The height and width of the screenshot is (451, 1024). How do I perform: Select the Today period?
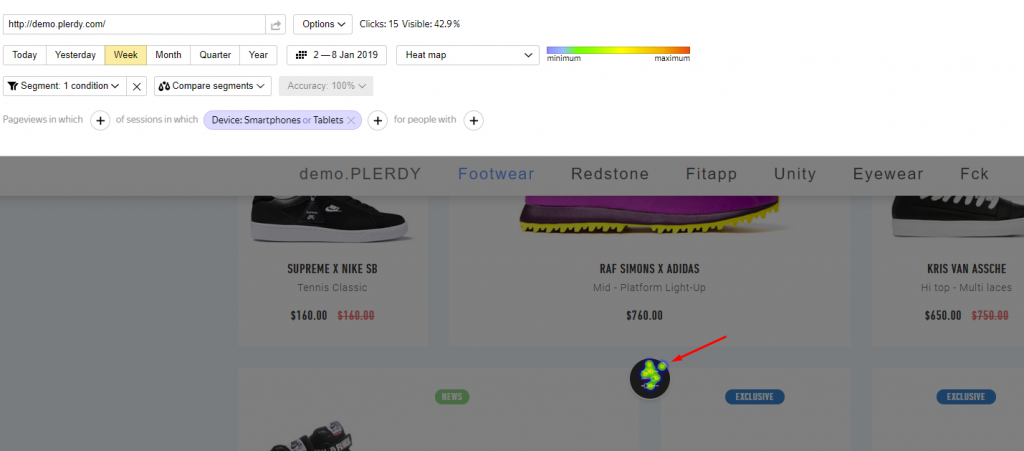click(x=25, y=55)
